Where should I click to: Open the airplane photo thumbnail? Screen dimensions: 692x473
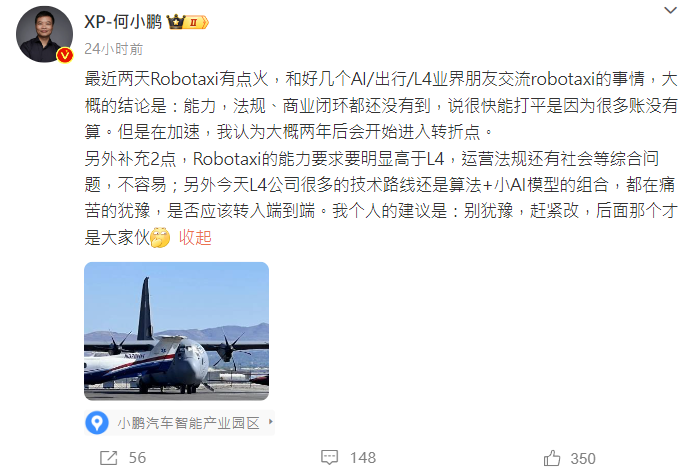click(177, 331)
